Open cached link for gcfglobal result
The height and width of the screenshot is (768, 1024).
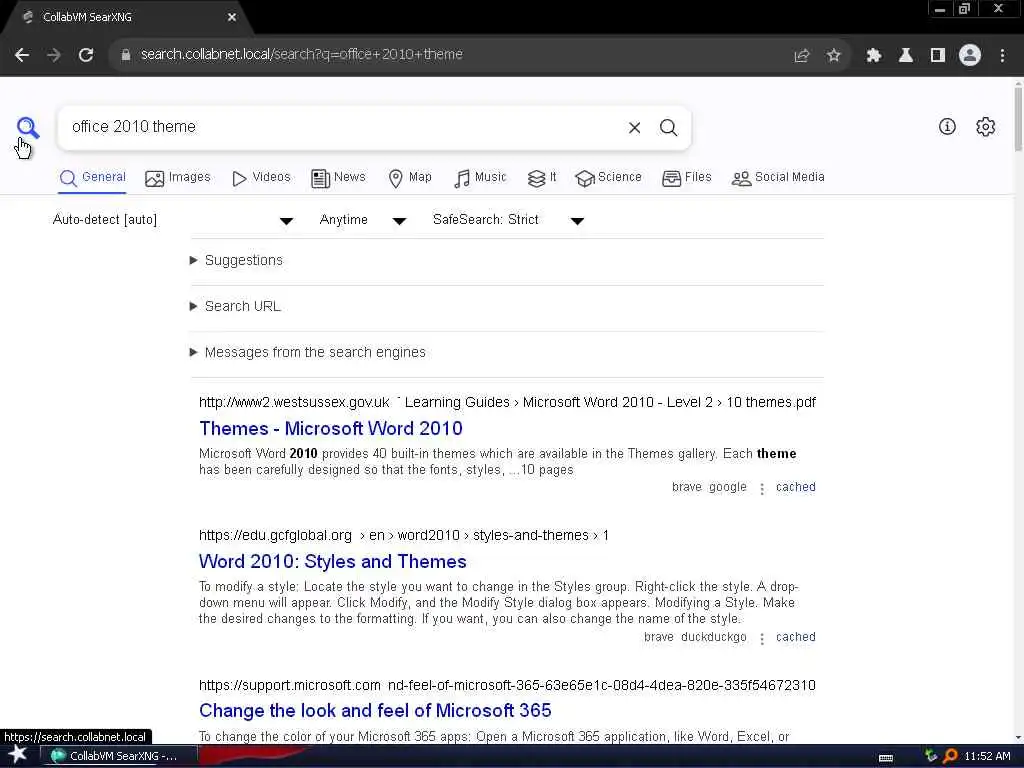(795, 637)
